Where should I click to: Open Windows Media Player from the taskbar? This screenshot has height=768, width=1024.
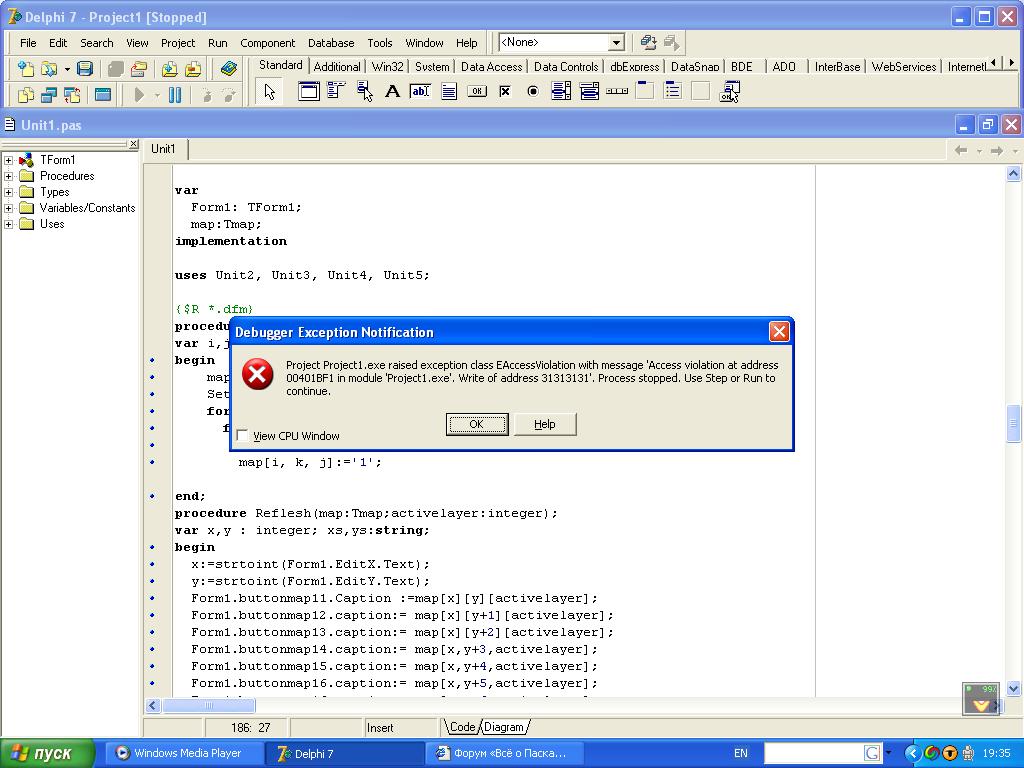pyautogui.click(x=180, y=753)
